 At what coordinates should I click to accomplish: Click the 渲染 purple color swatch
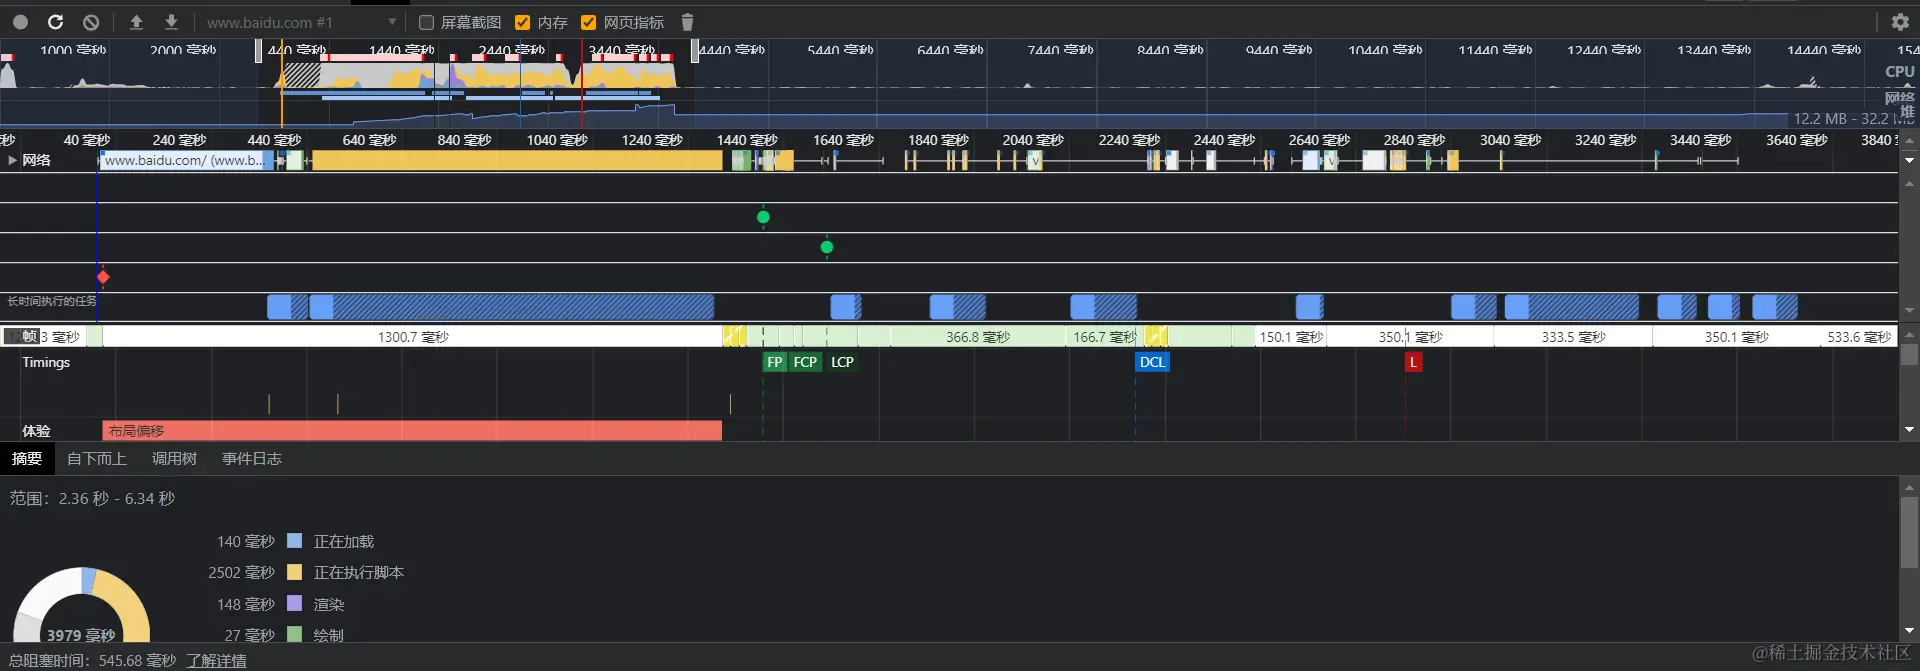point(295,604)
